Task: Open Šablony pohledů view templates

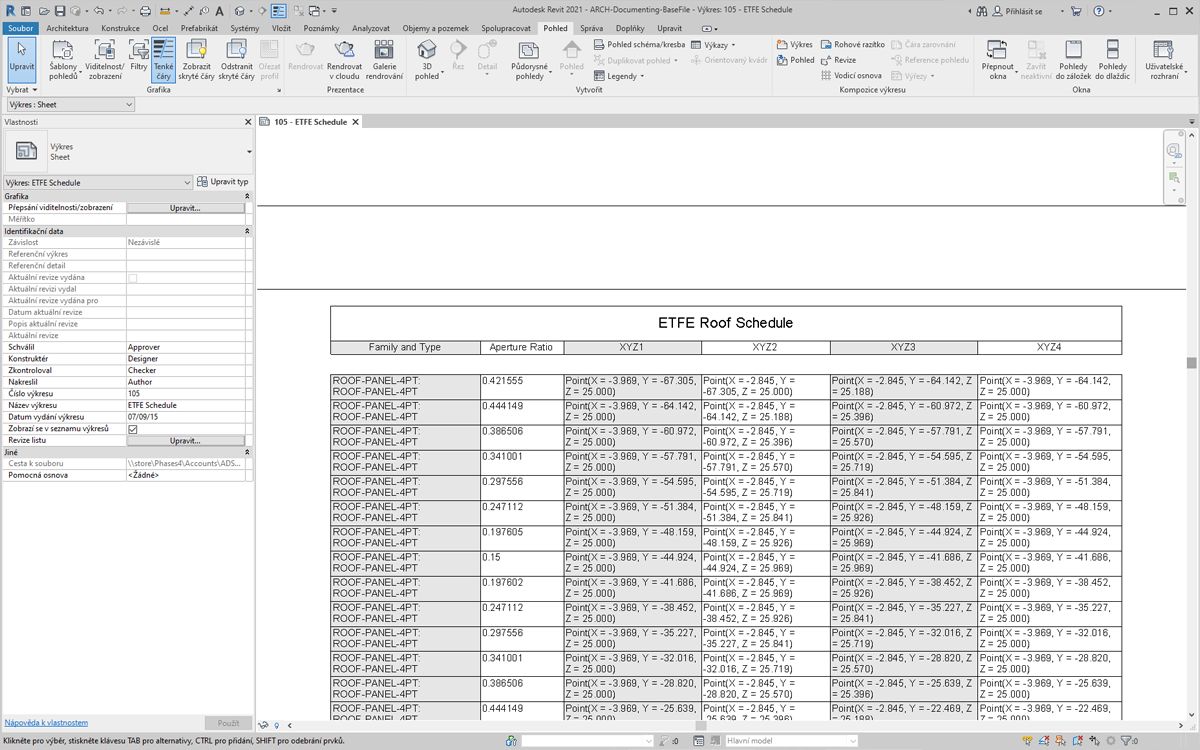Action: pyautogui.click(x=63, y=60)
